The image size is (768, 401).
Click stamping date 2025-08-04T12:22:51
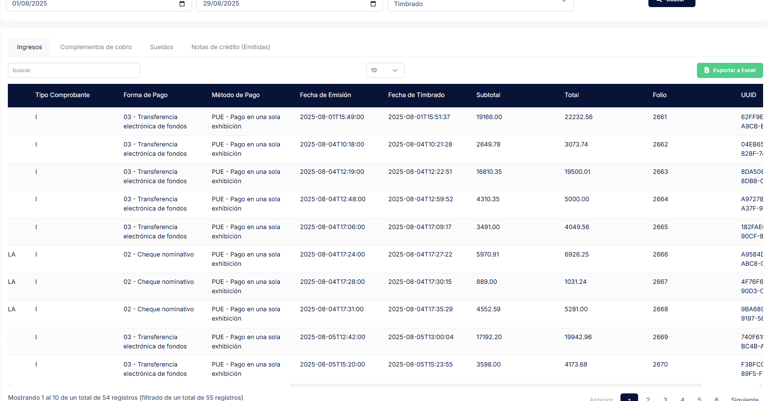[420, 172]
